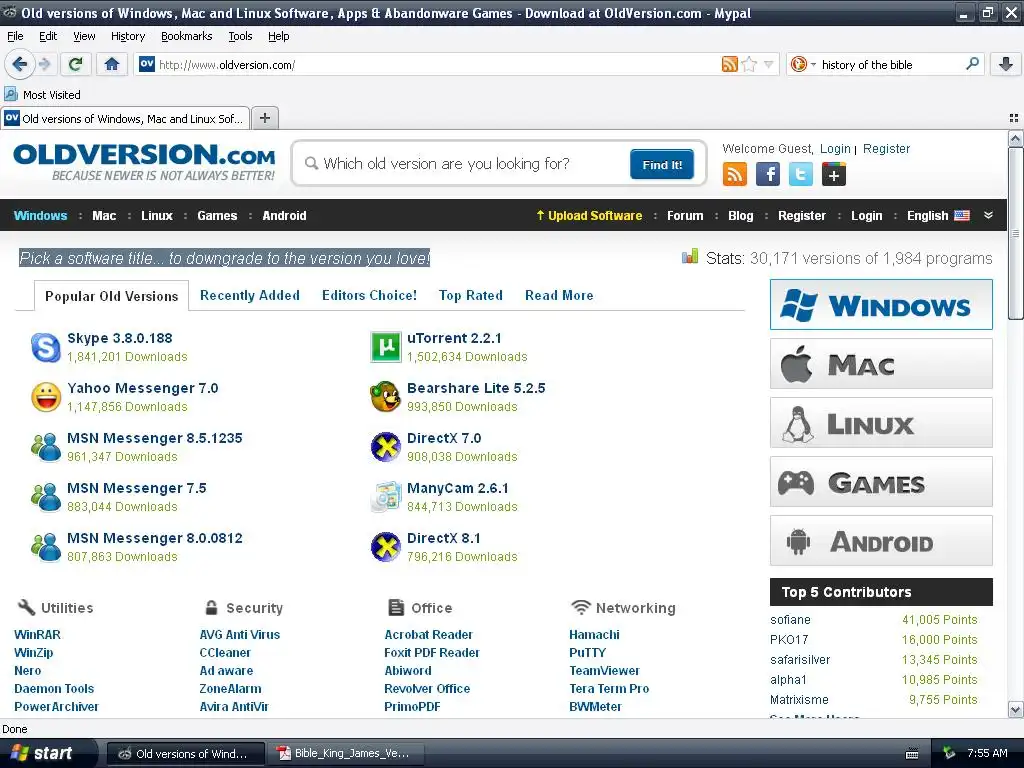Click the Bearshare bear icon
This screenshot has height=768, width=1024.
click(385, 397)
